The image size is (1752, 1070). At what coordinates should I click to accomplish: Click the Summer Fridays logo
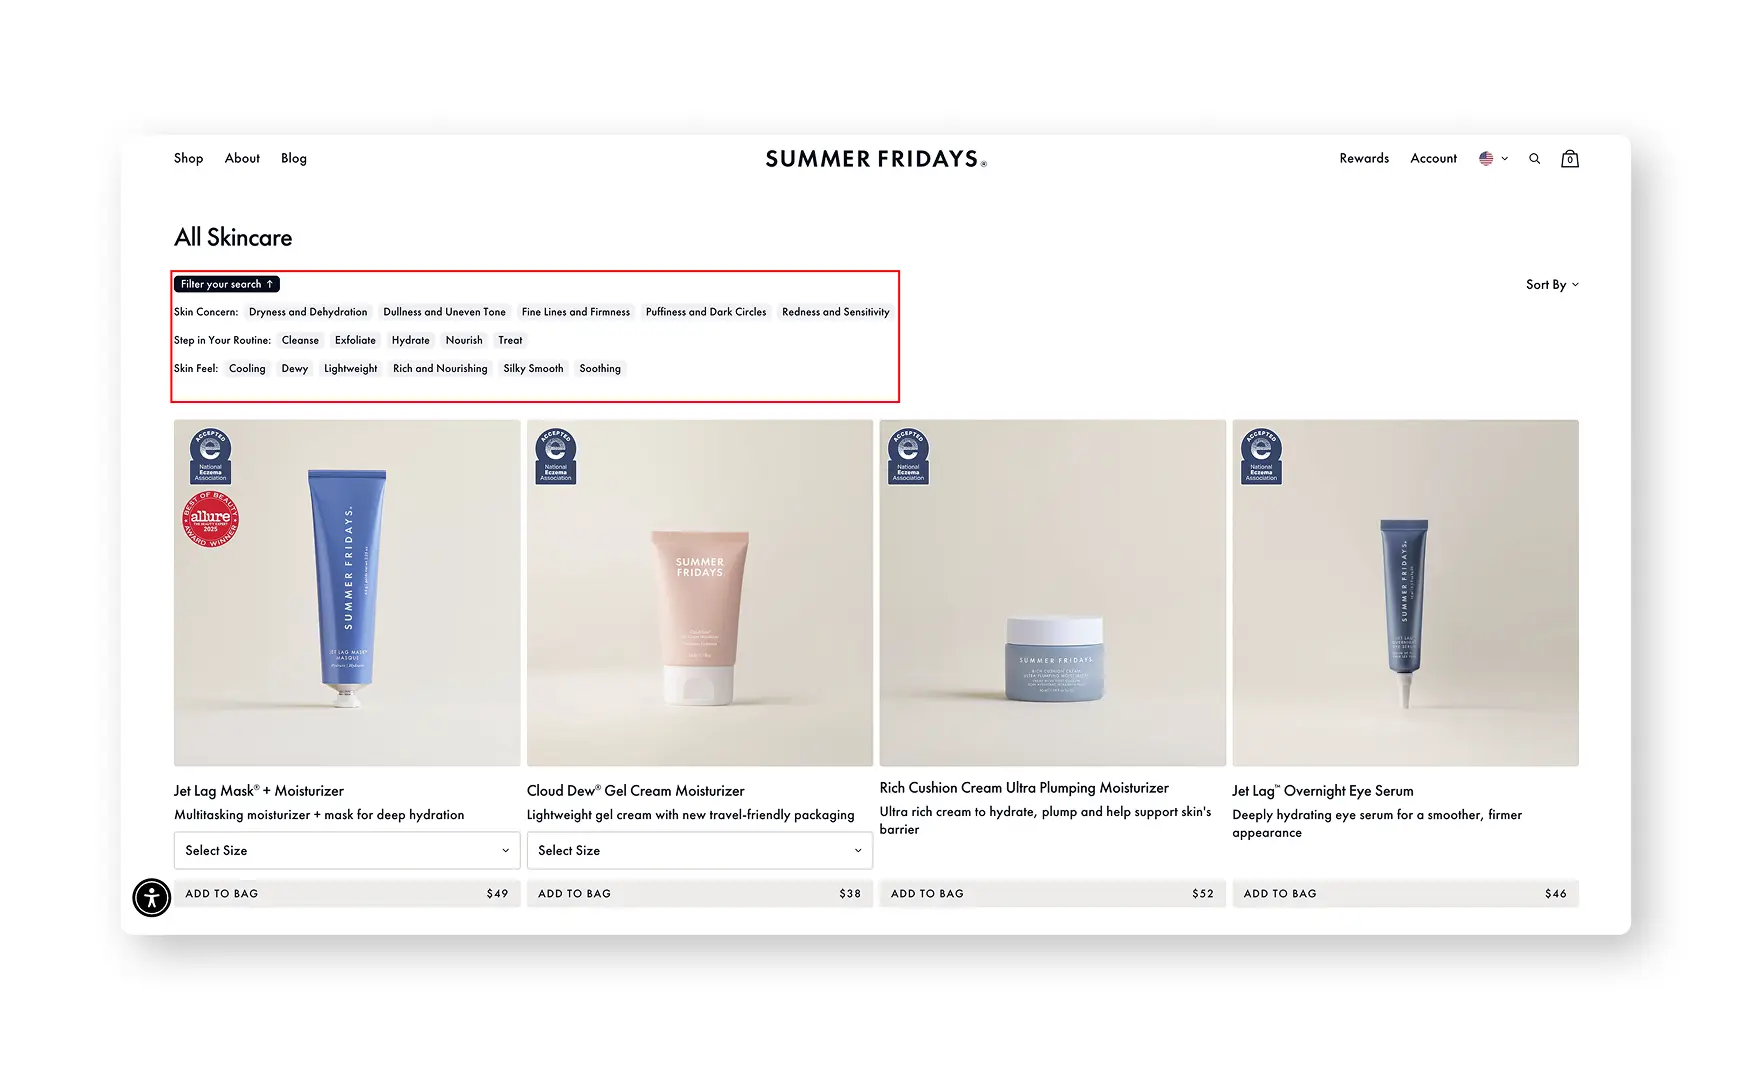pos(876,159)
